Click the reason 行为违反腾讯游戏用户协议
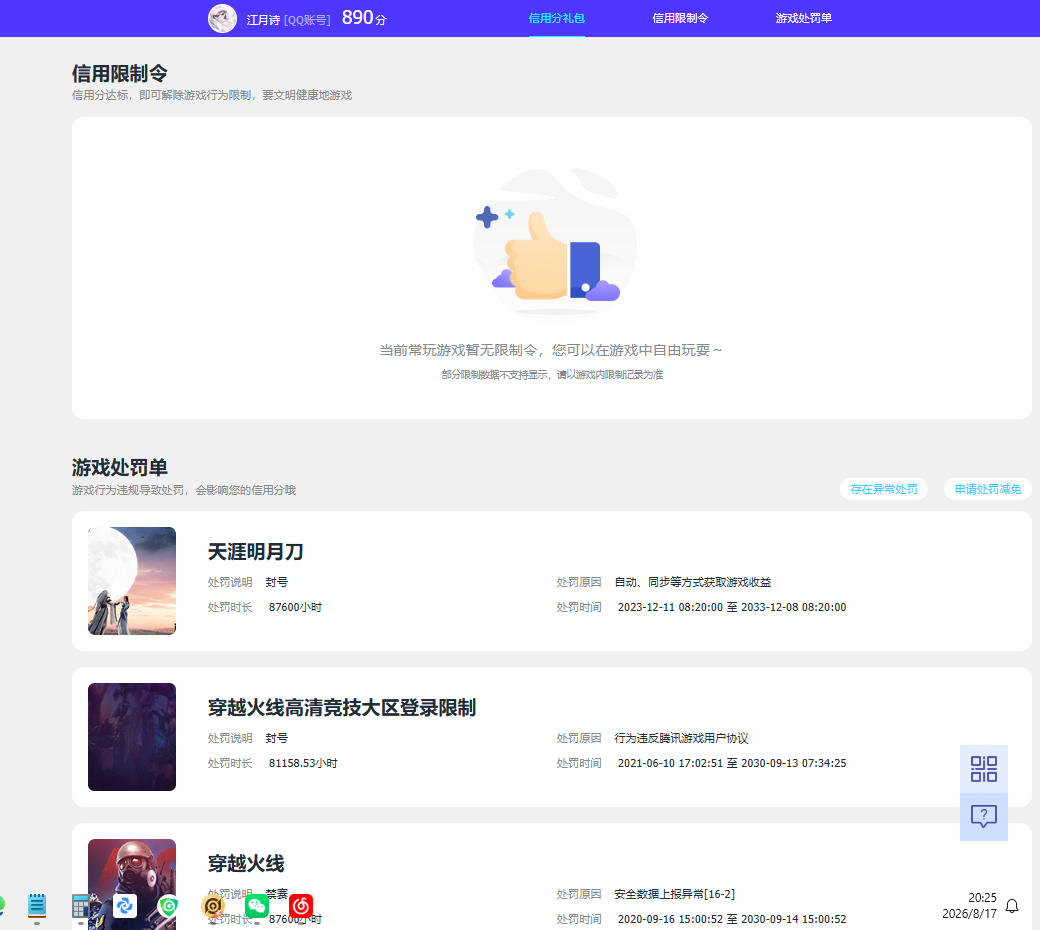The width and height of the screenshot is (1040, 930). coord(681,738)
